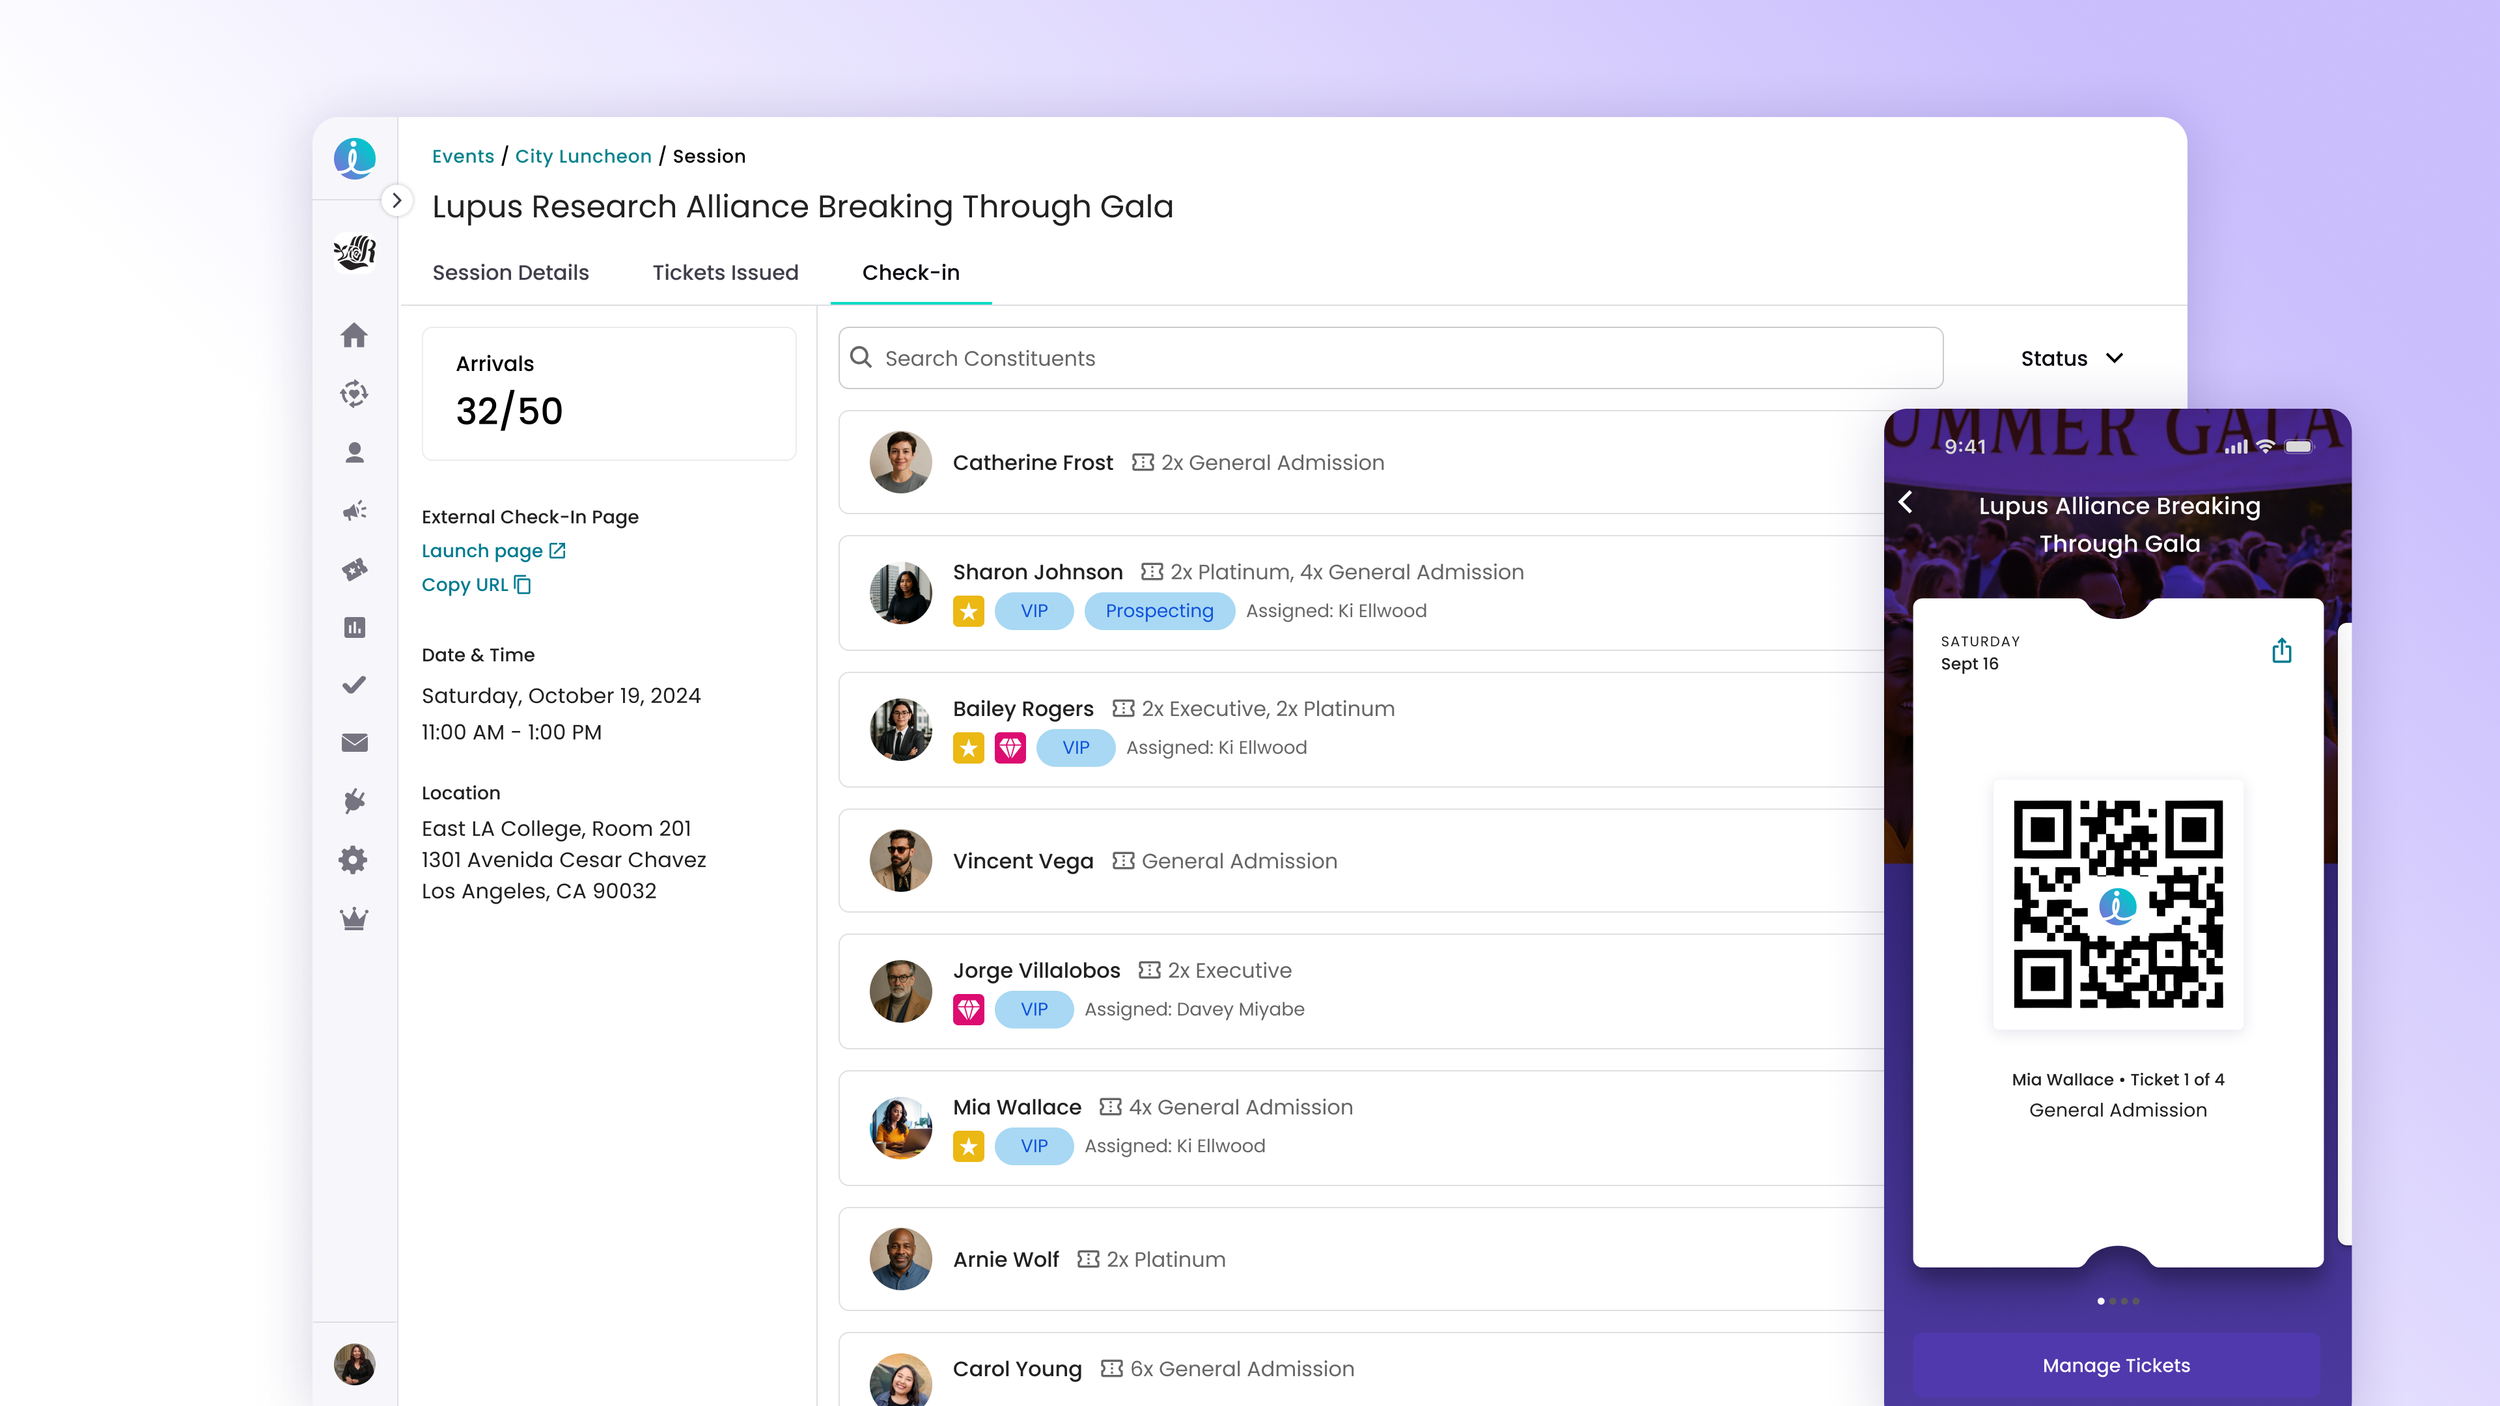This screenshot has height=1406, width=2500.
Task: Open City Luncheon breadcrumb link
Action: point(583,156)
